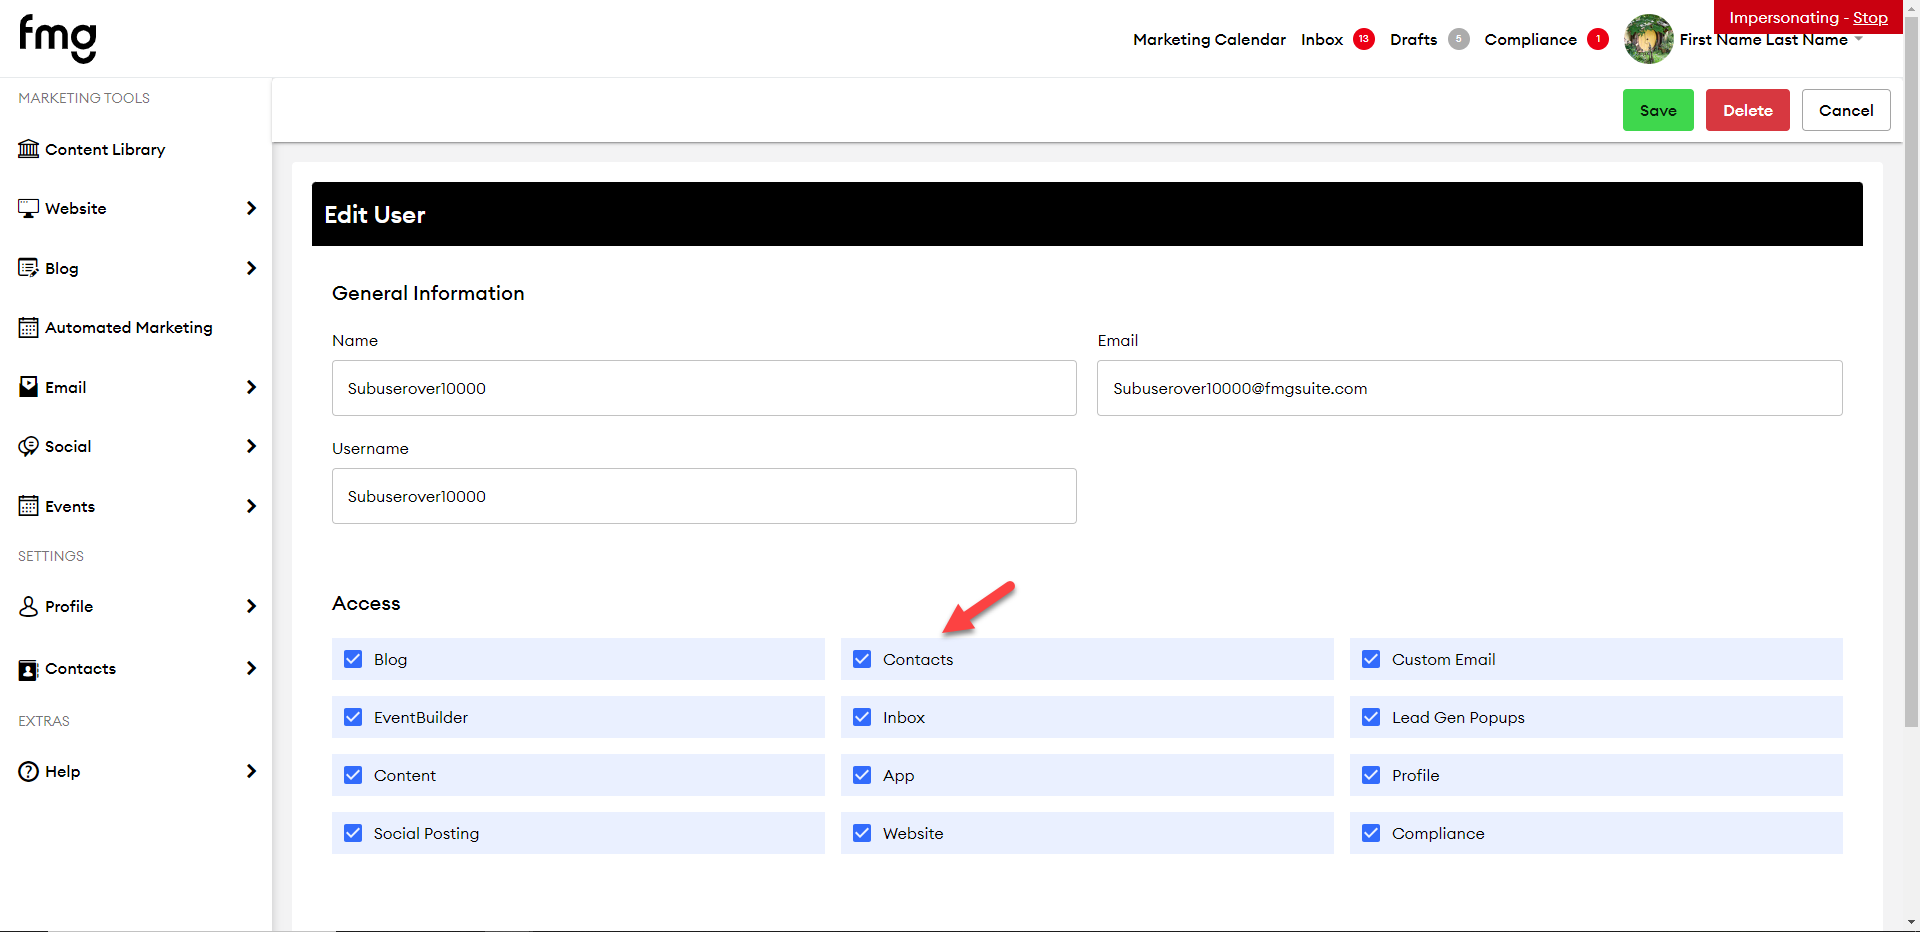Click the EventBuilder label text

(421, 717)
